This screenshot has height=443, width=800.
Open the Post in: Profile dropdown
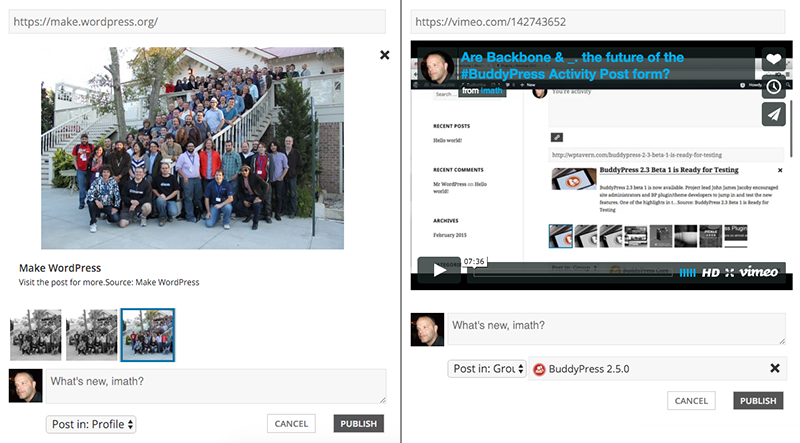click(x=91, y=424)
